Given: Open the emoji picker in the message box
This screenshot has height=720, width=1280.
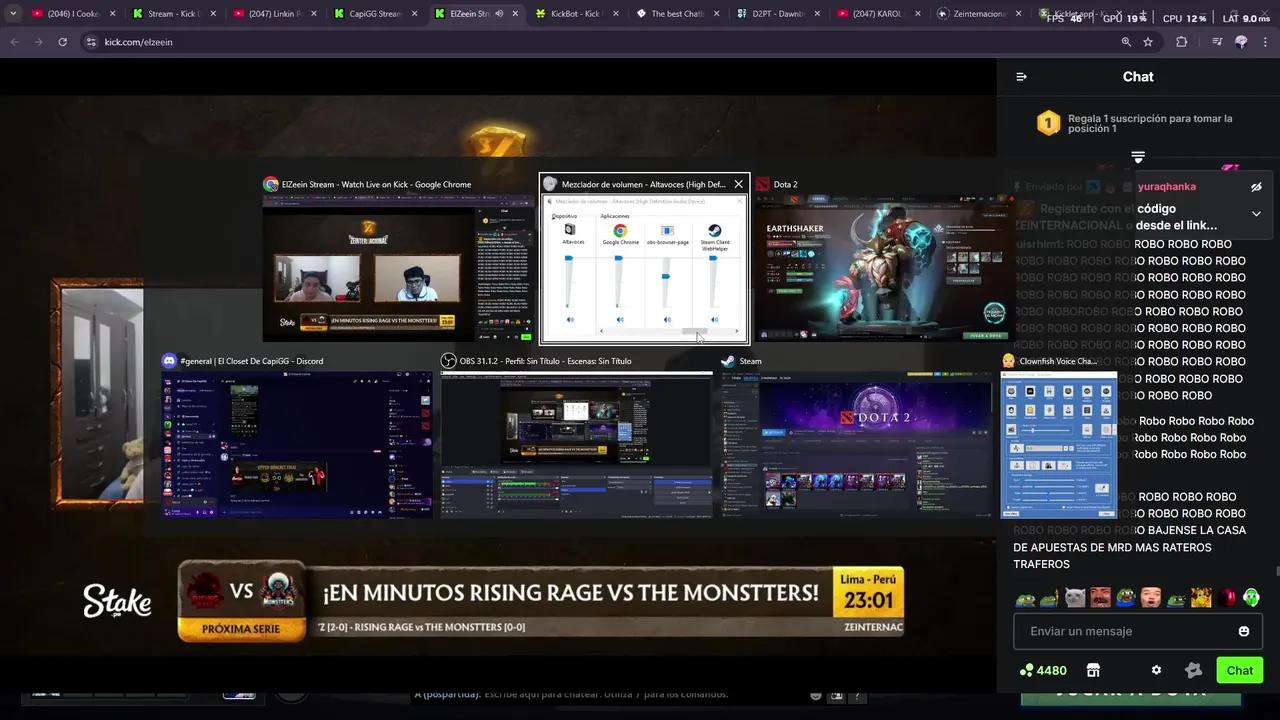Looking at the screenshot, I should (1244, 631).
